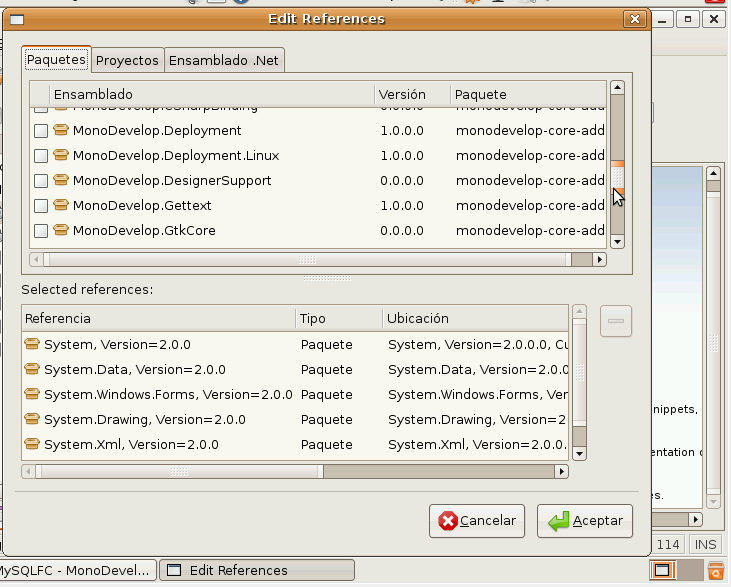The width and height of the screenshot is (731, 587).
Task: Click left arrow of assemblies horizontal scrollbar
Action: pyautogui.click(x=36, y=260)
